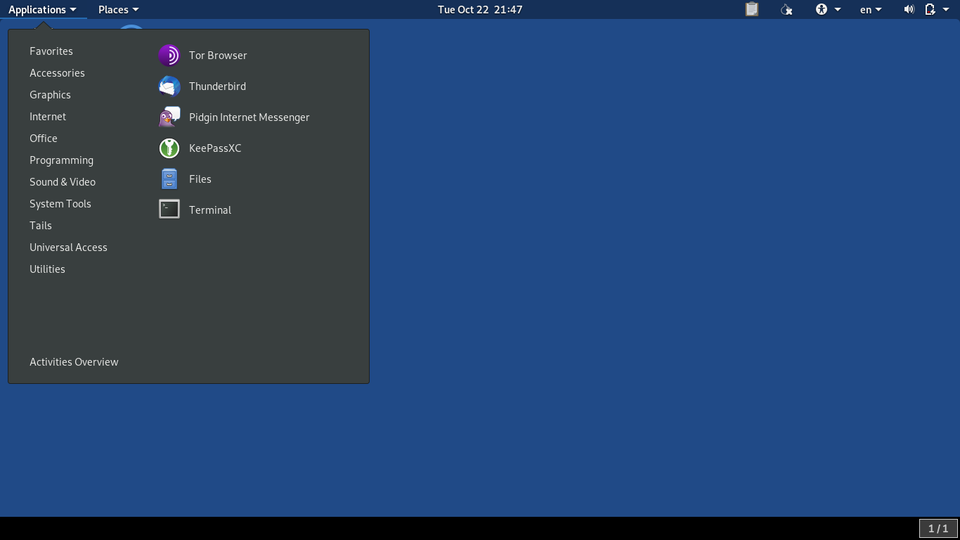Select the Graphics category
960x540 pixels.
click(x=50, y=95)
